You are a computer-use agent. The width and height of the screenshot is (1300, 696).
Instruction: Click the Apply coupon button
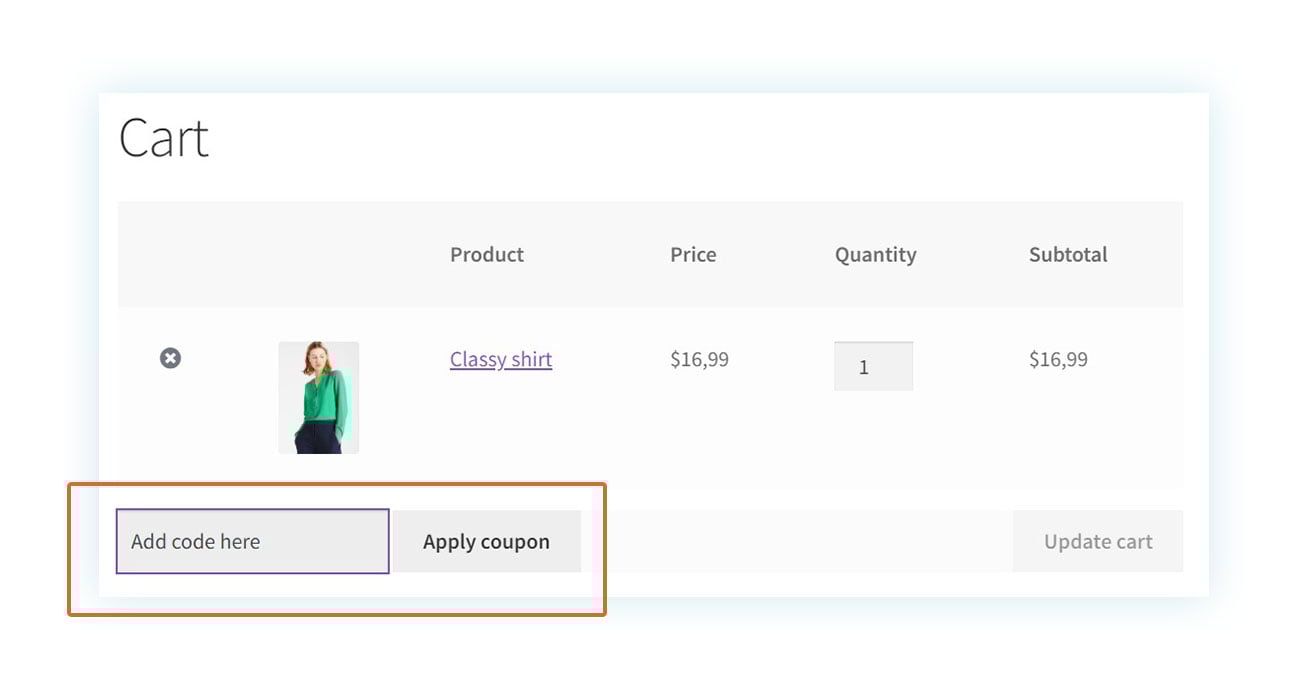pos(487,541)
